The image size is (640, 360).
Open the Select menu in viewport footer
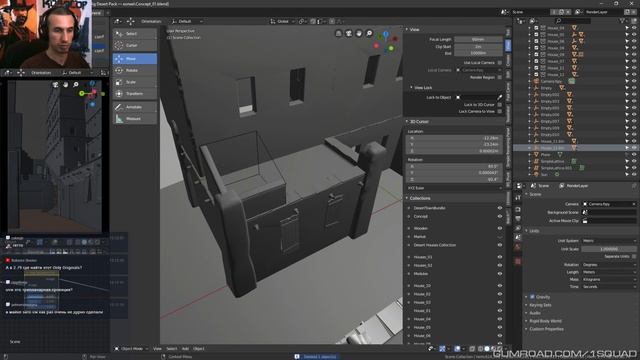tap(171, 349)
